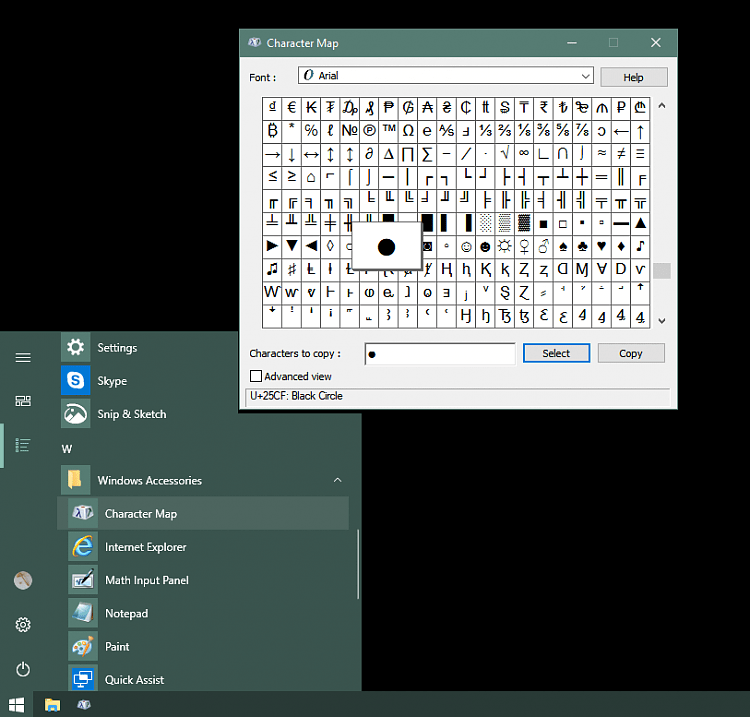Select the beamed eighth notes character
The height and width of the screenshot is (717, 750).
[x=272, y=270]
